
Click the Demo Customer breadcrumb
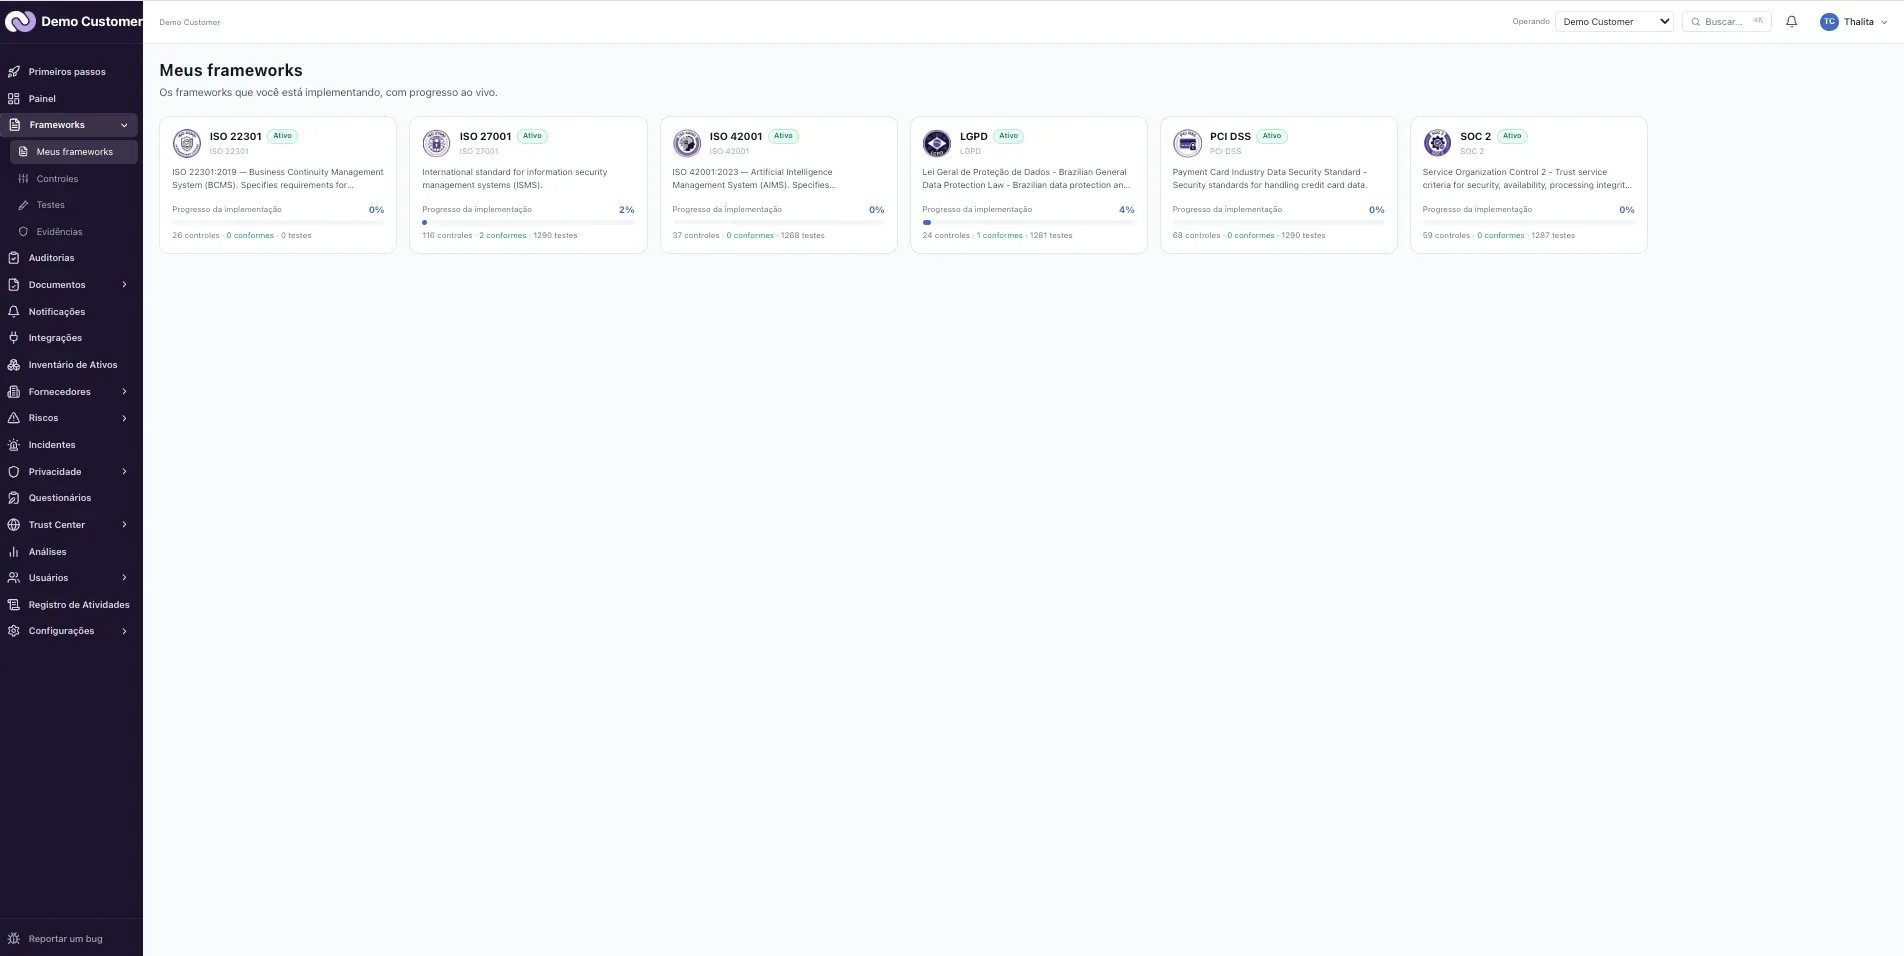pyautogui.click(x=190, y=22)
